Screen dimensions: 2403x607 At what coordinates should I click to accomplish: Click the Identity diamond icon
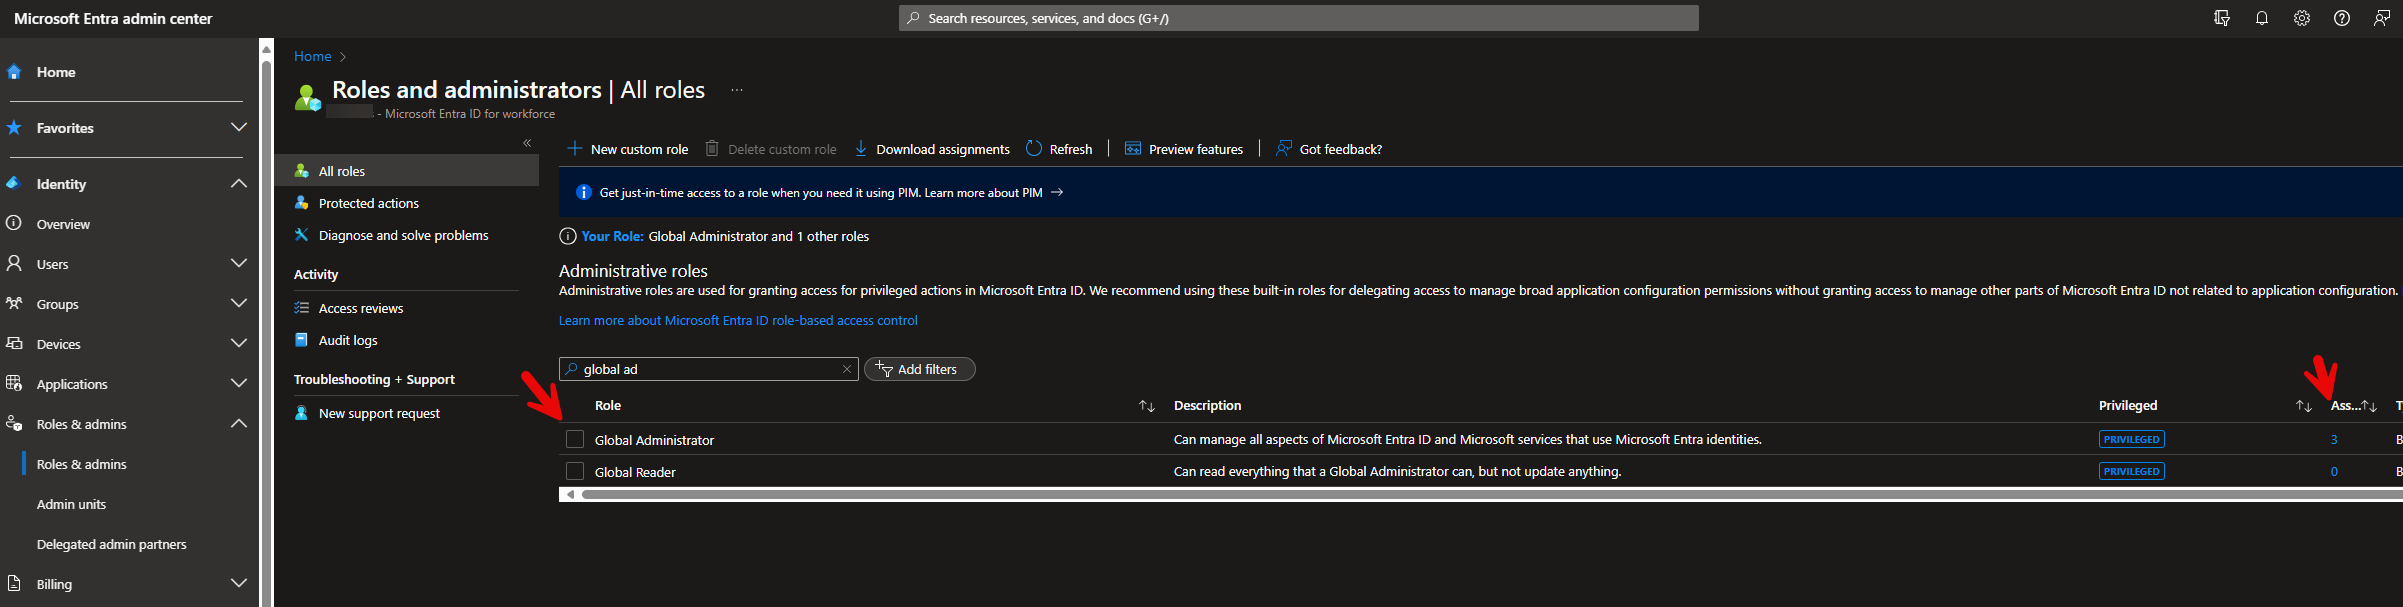pyautogui.click(x=14, y=184)
